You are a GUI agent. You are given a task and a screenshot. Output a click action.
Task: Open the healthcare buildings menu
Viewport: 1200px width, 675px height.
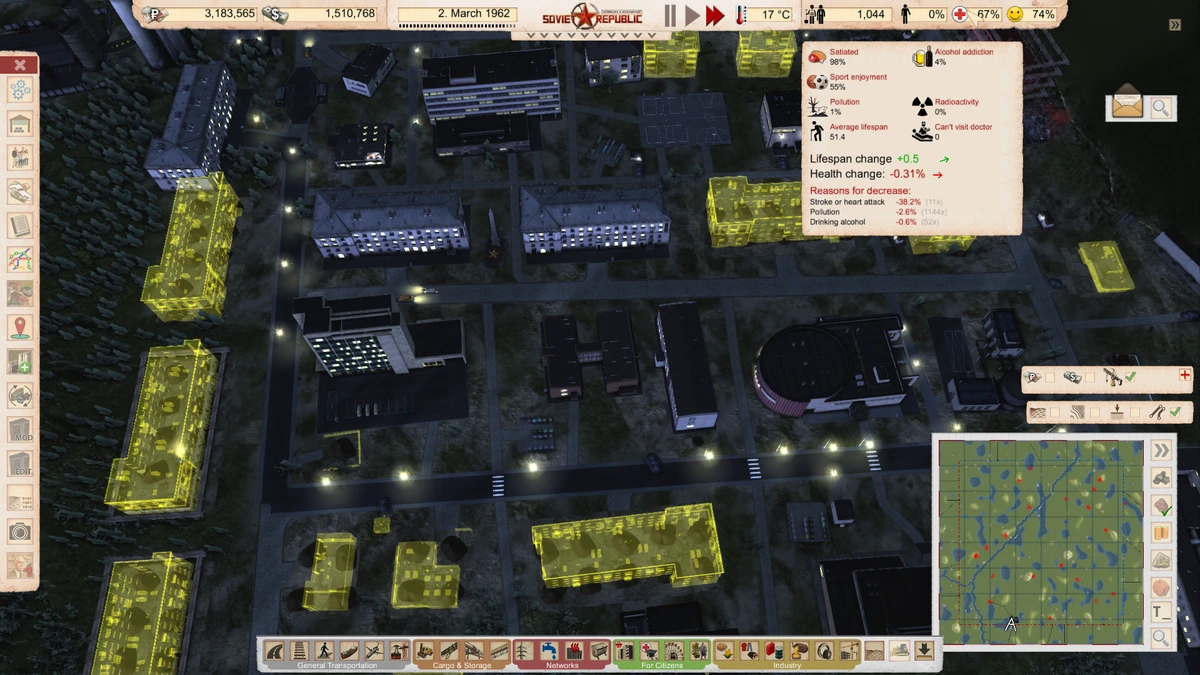click(649, 651)
